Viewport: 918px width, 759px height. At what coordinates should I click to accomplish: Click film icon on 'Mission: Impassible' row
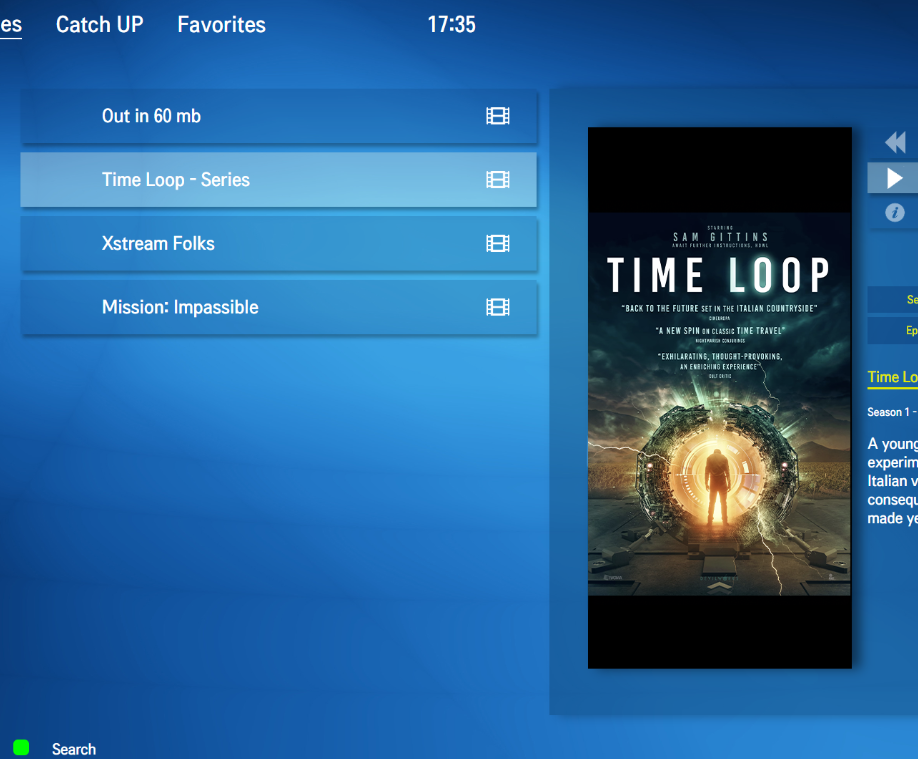(498, 307)
